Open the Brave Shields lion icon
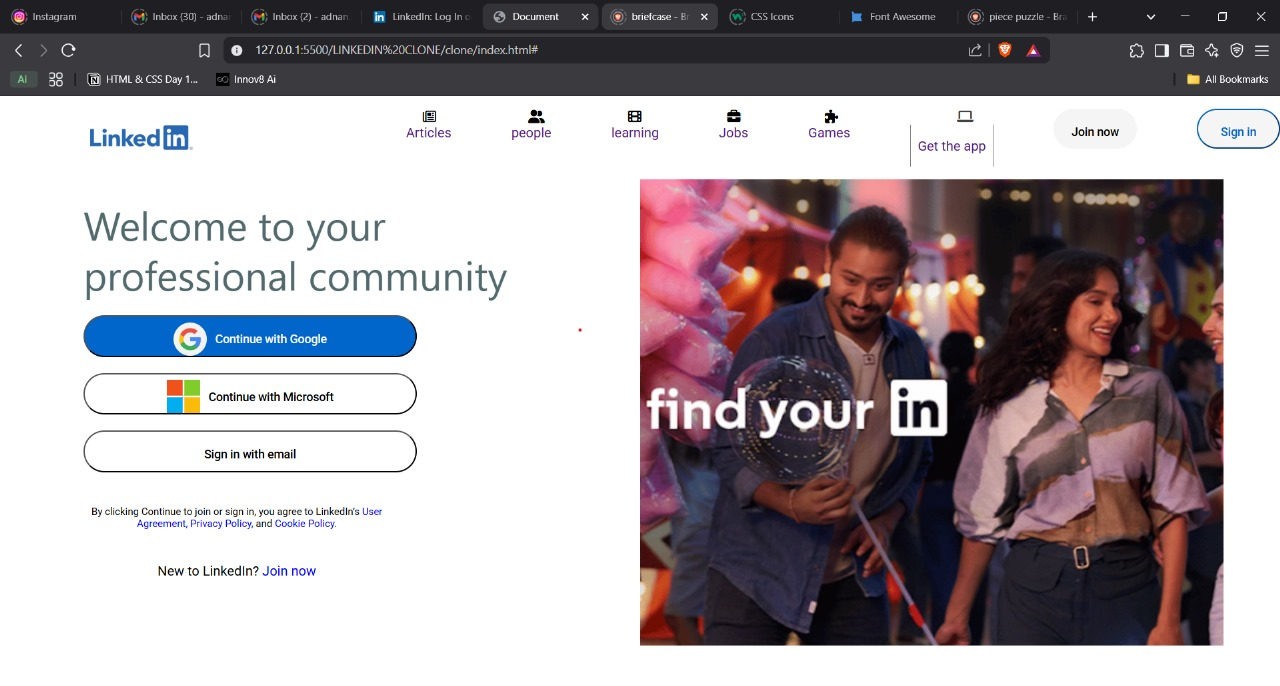The height and width of the screenshot is (686, 1280). (1005, 50)
